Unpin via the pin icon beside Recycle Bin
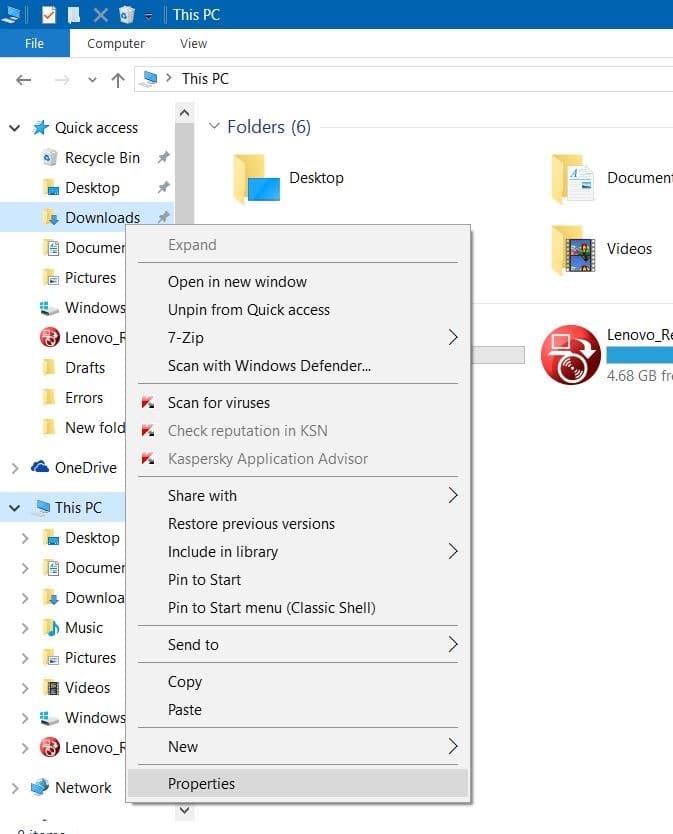 point(163,157)
